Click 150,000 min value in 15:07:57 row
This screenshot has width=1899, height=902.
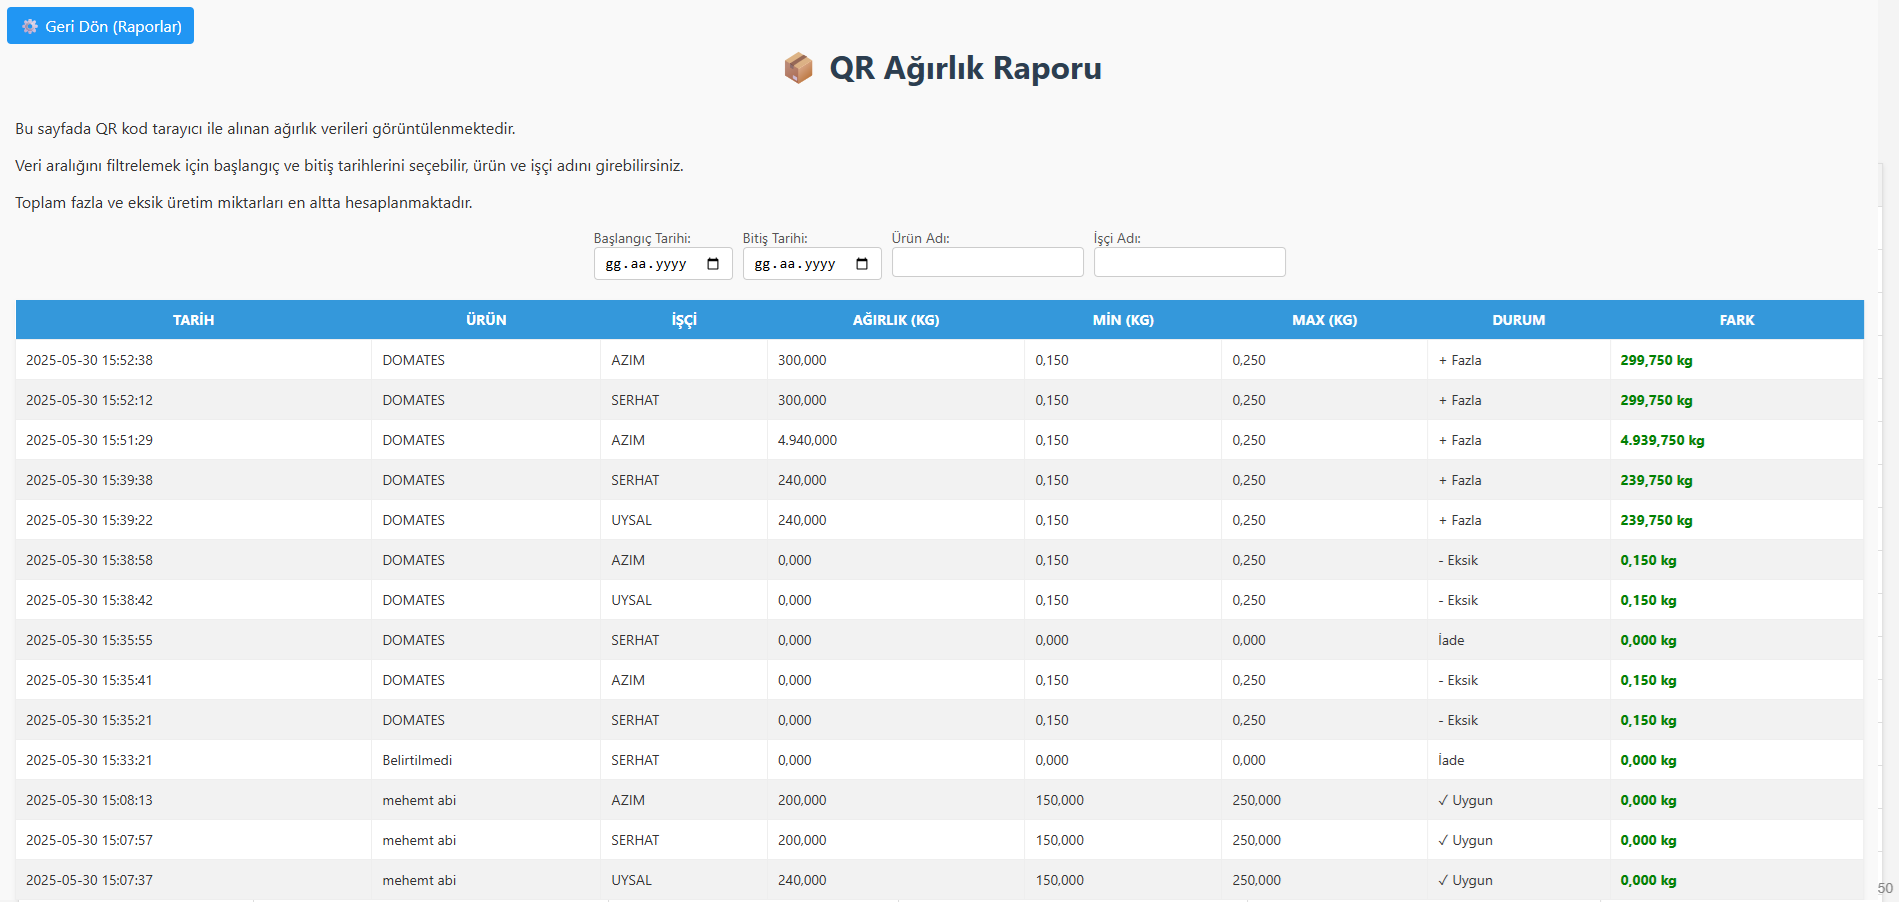(x=1059, y=840)
